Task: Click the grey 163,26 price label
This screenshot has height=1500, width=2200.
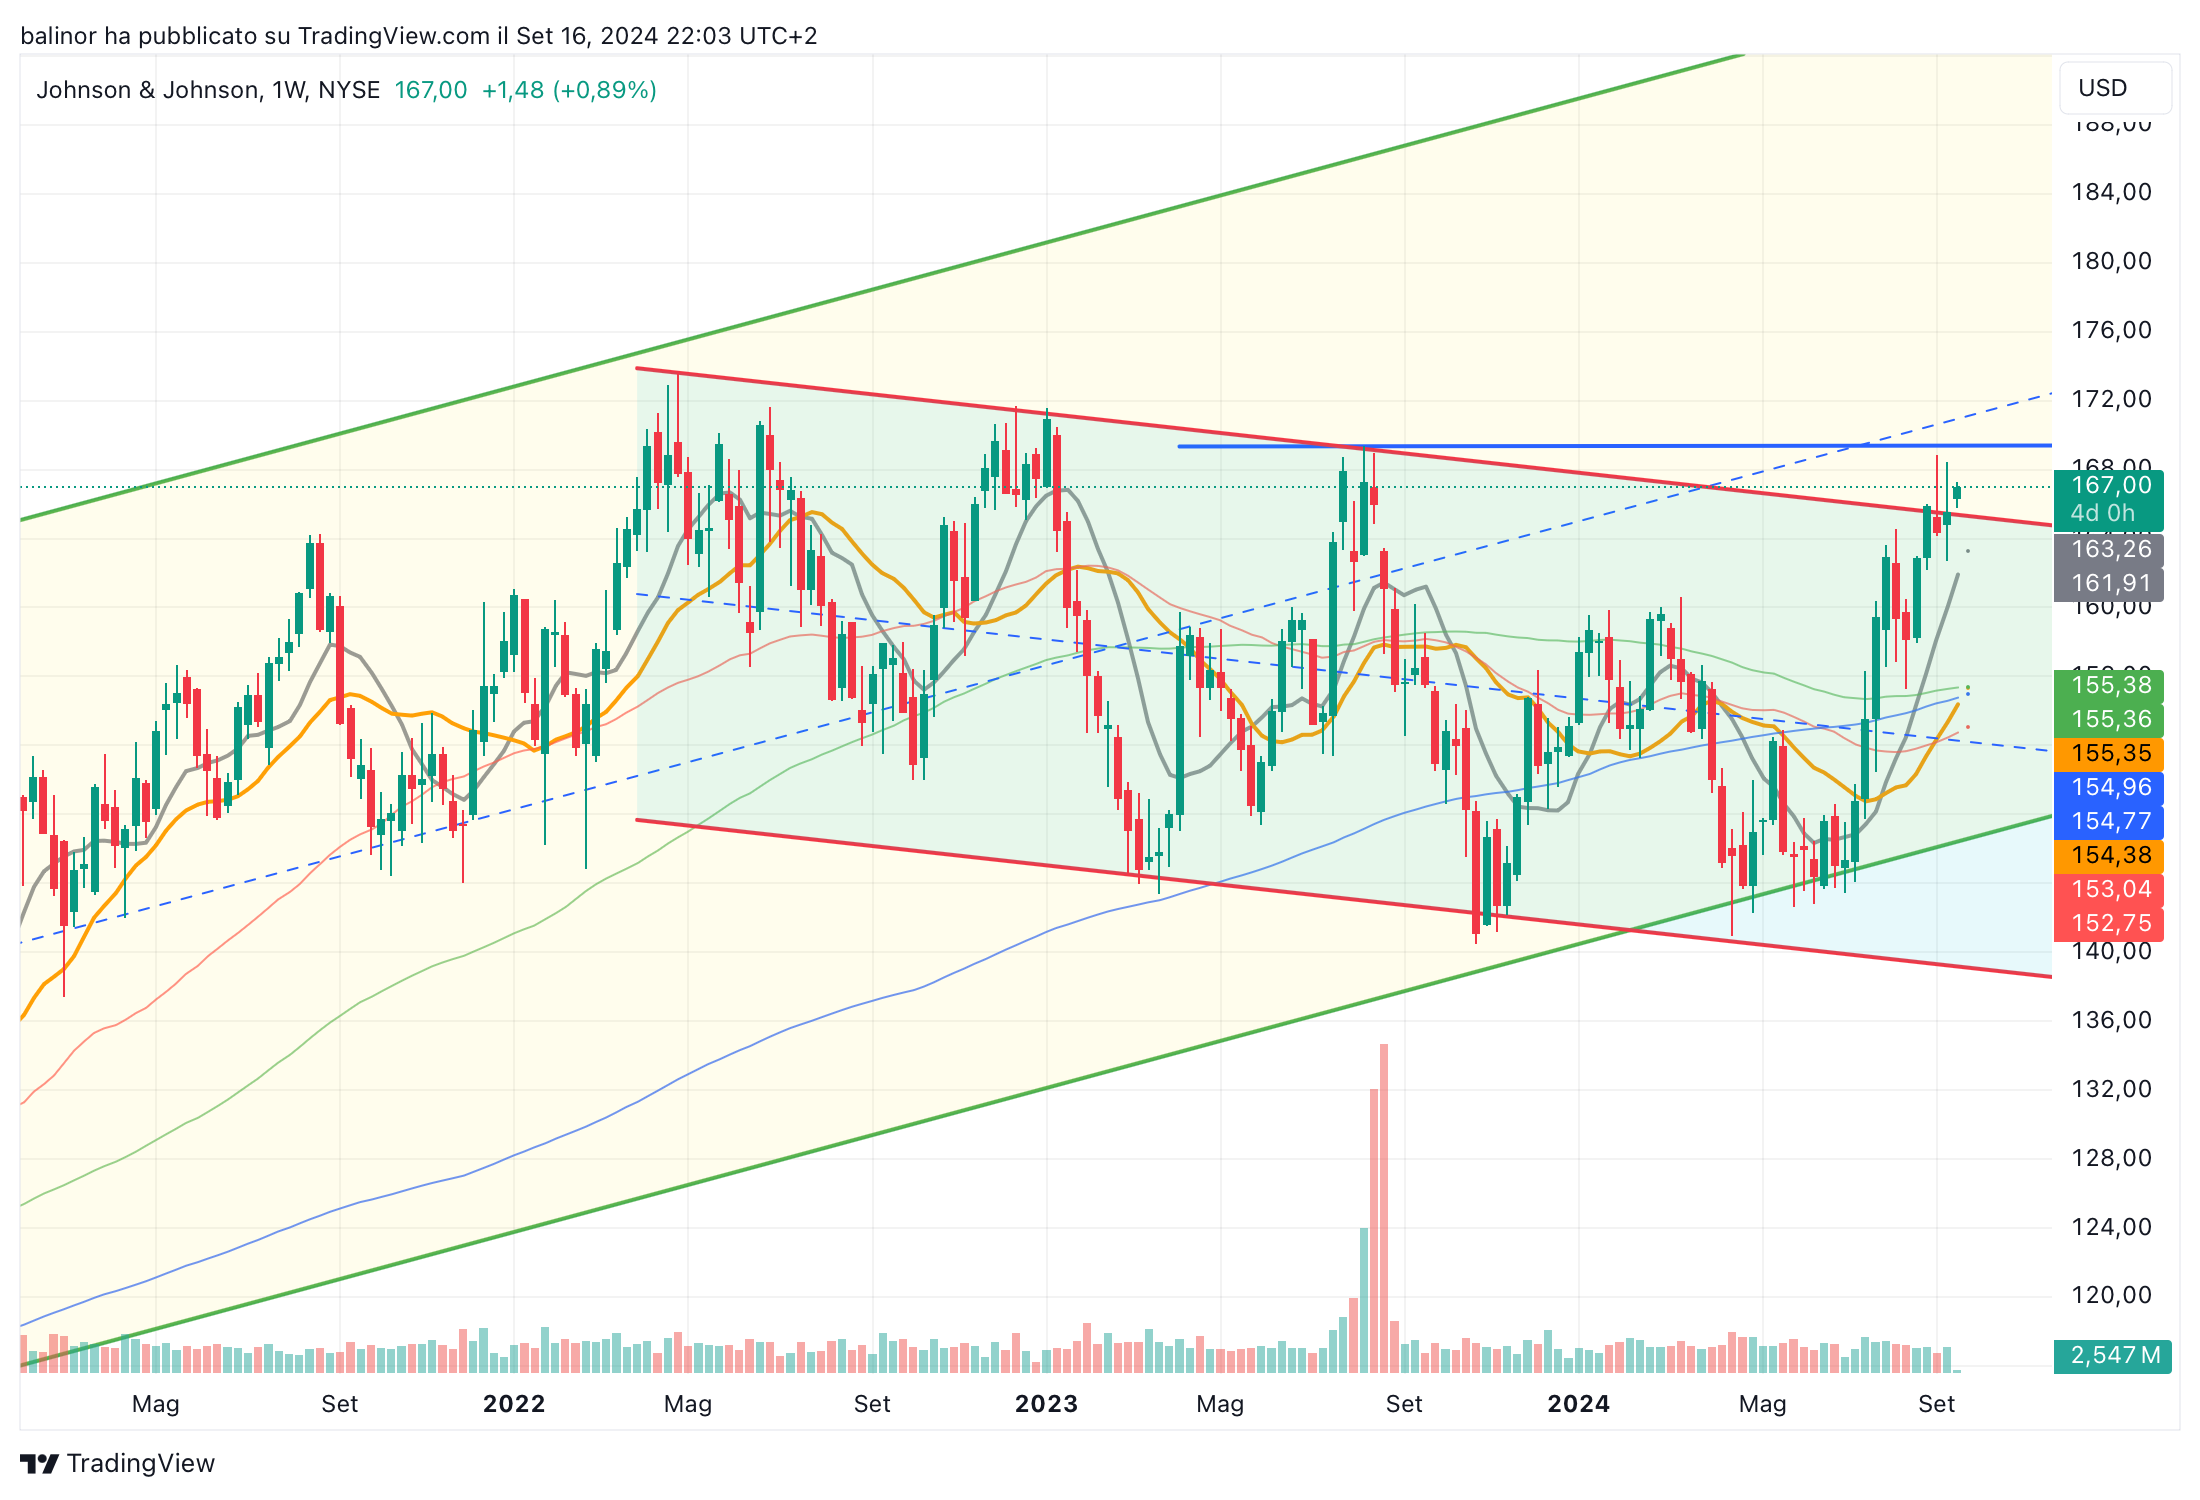Action: (x=2109, y=549)
